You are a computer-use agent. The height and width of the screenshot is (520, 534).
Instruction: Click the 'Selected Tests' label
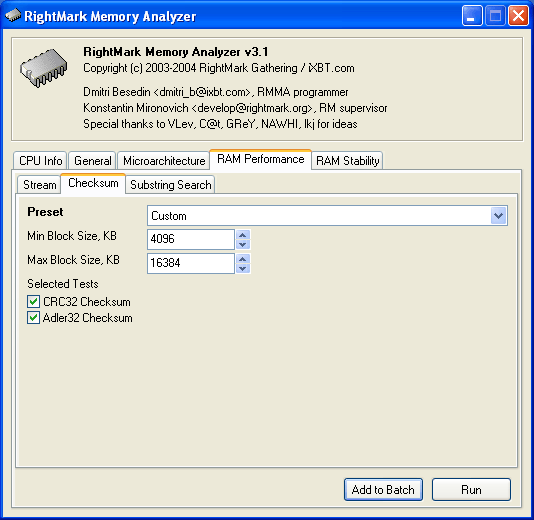63,284
